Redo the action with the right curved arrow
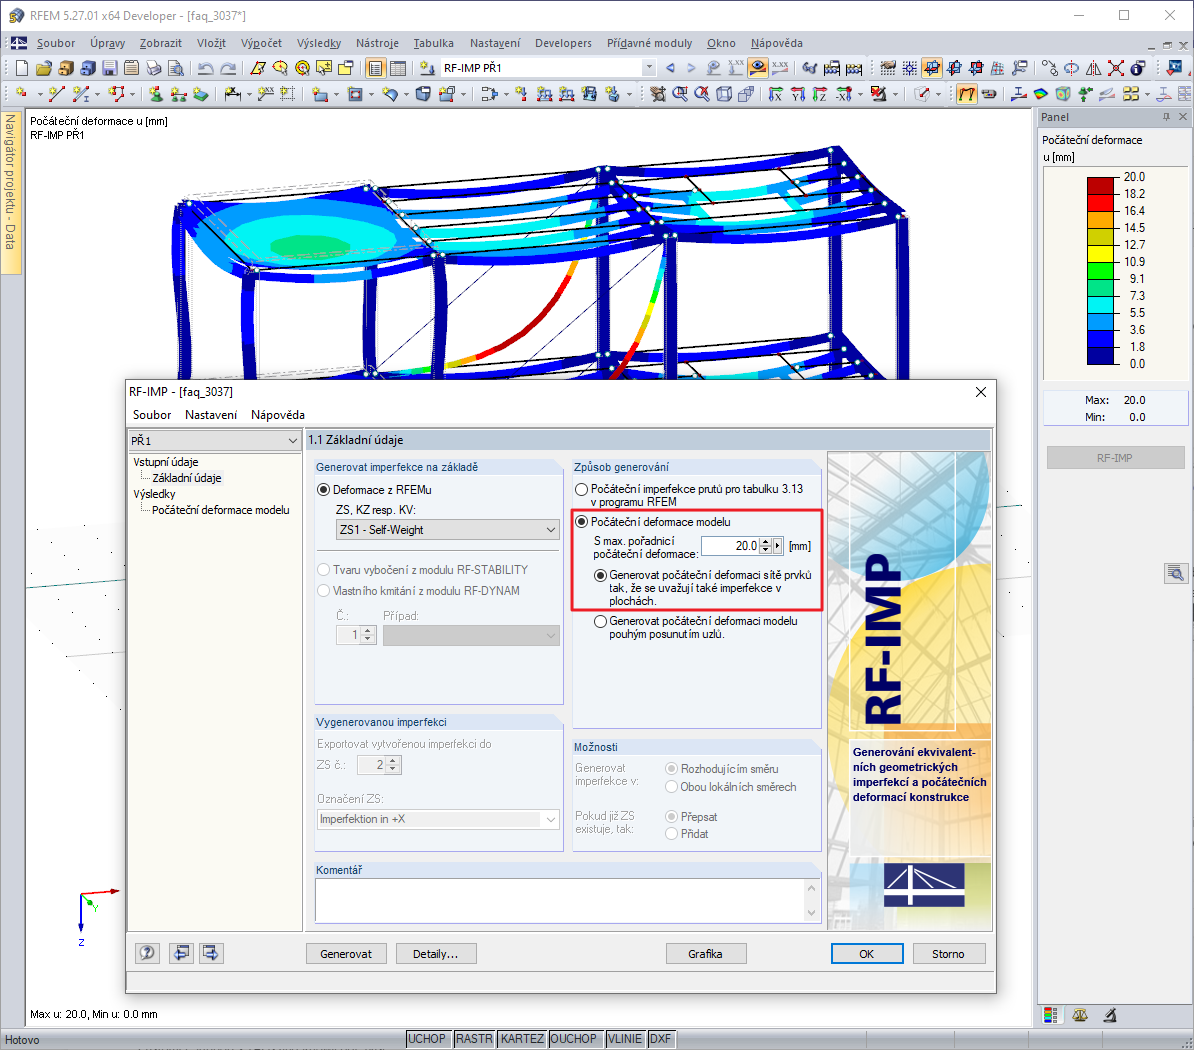Viewport: 1194px width, 1050px height. point(228,69)
